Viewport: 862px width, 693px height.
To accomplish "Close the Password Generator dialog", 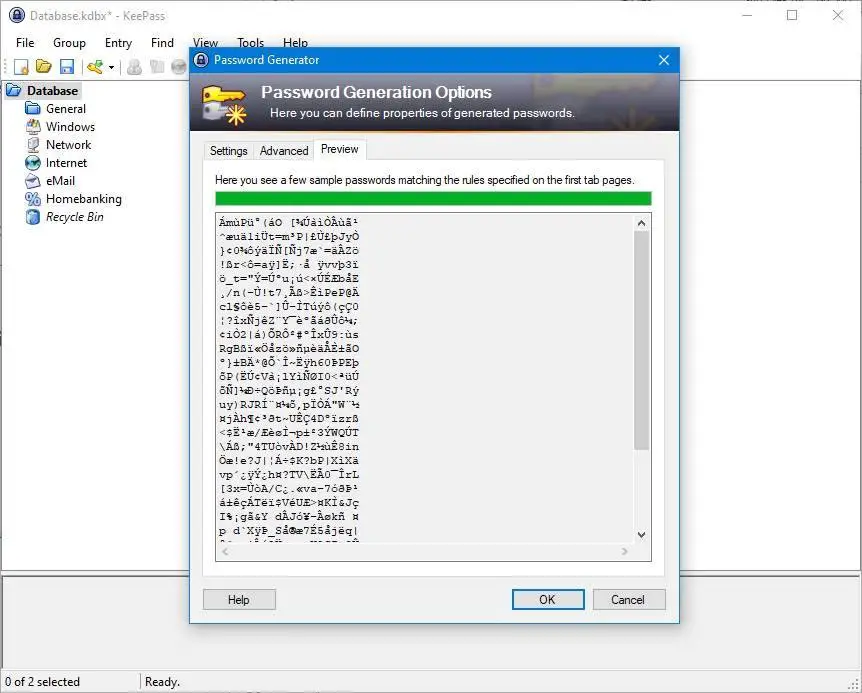I will [x=664, y=60].
